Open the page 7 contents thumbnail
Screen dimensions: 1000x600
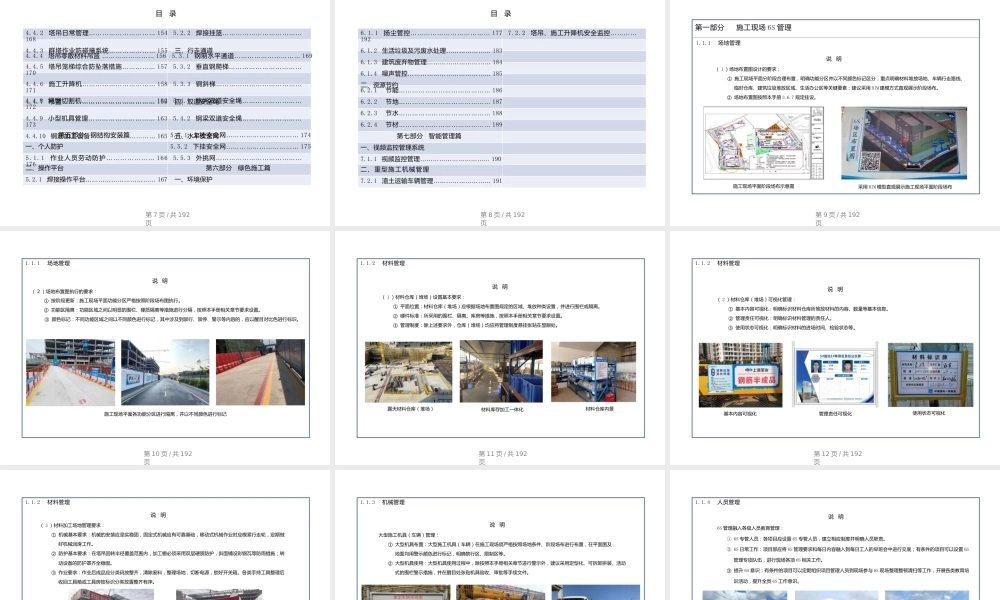[x=165, y=113]
